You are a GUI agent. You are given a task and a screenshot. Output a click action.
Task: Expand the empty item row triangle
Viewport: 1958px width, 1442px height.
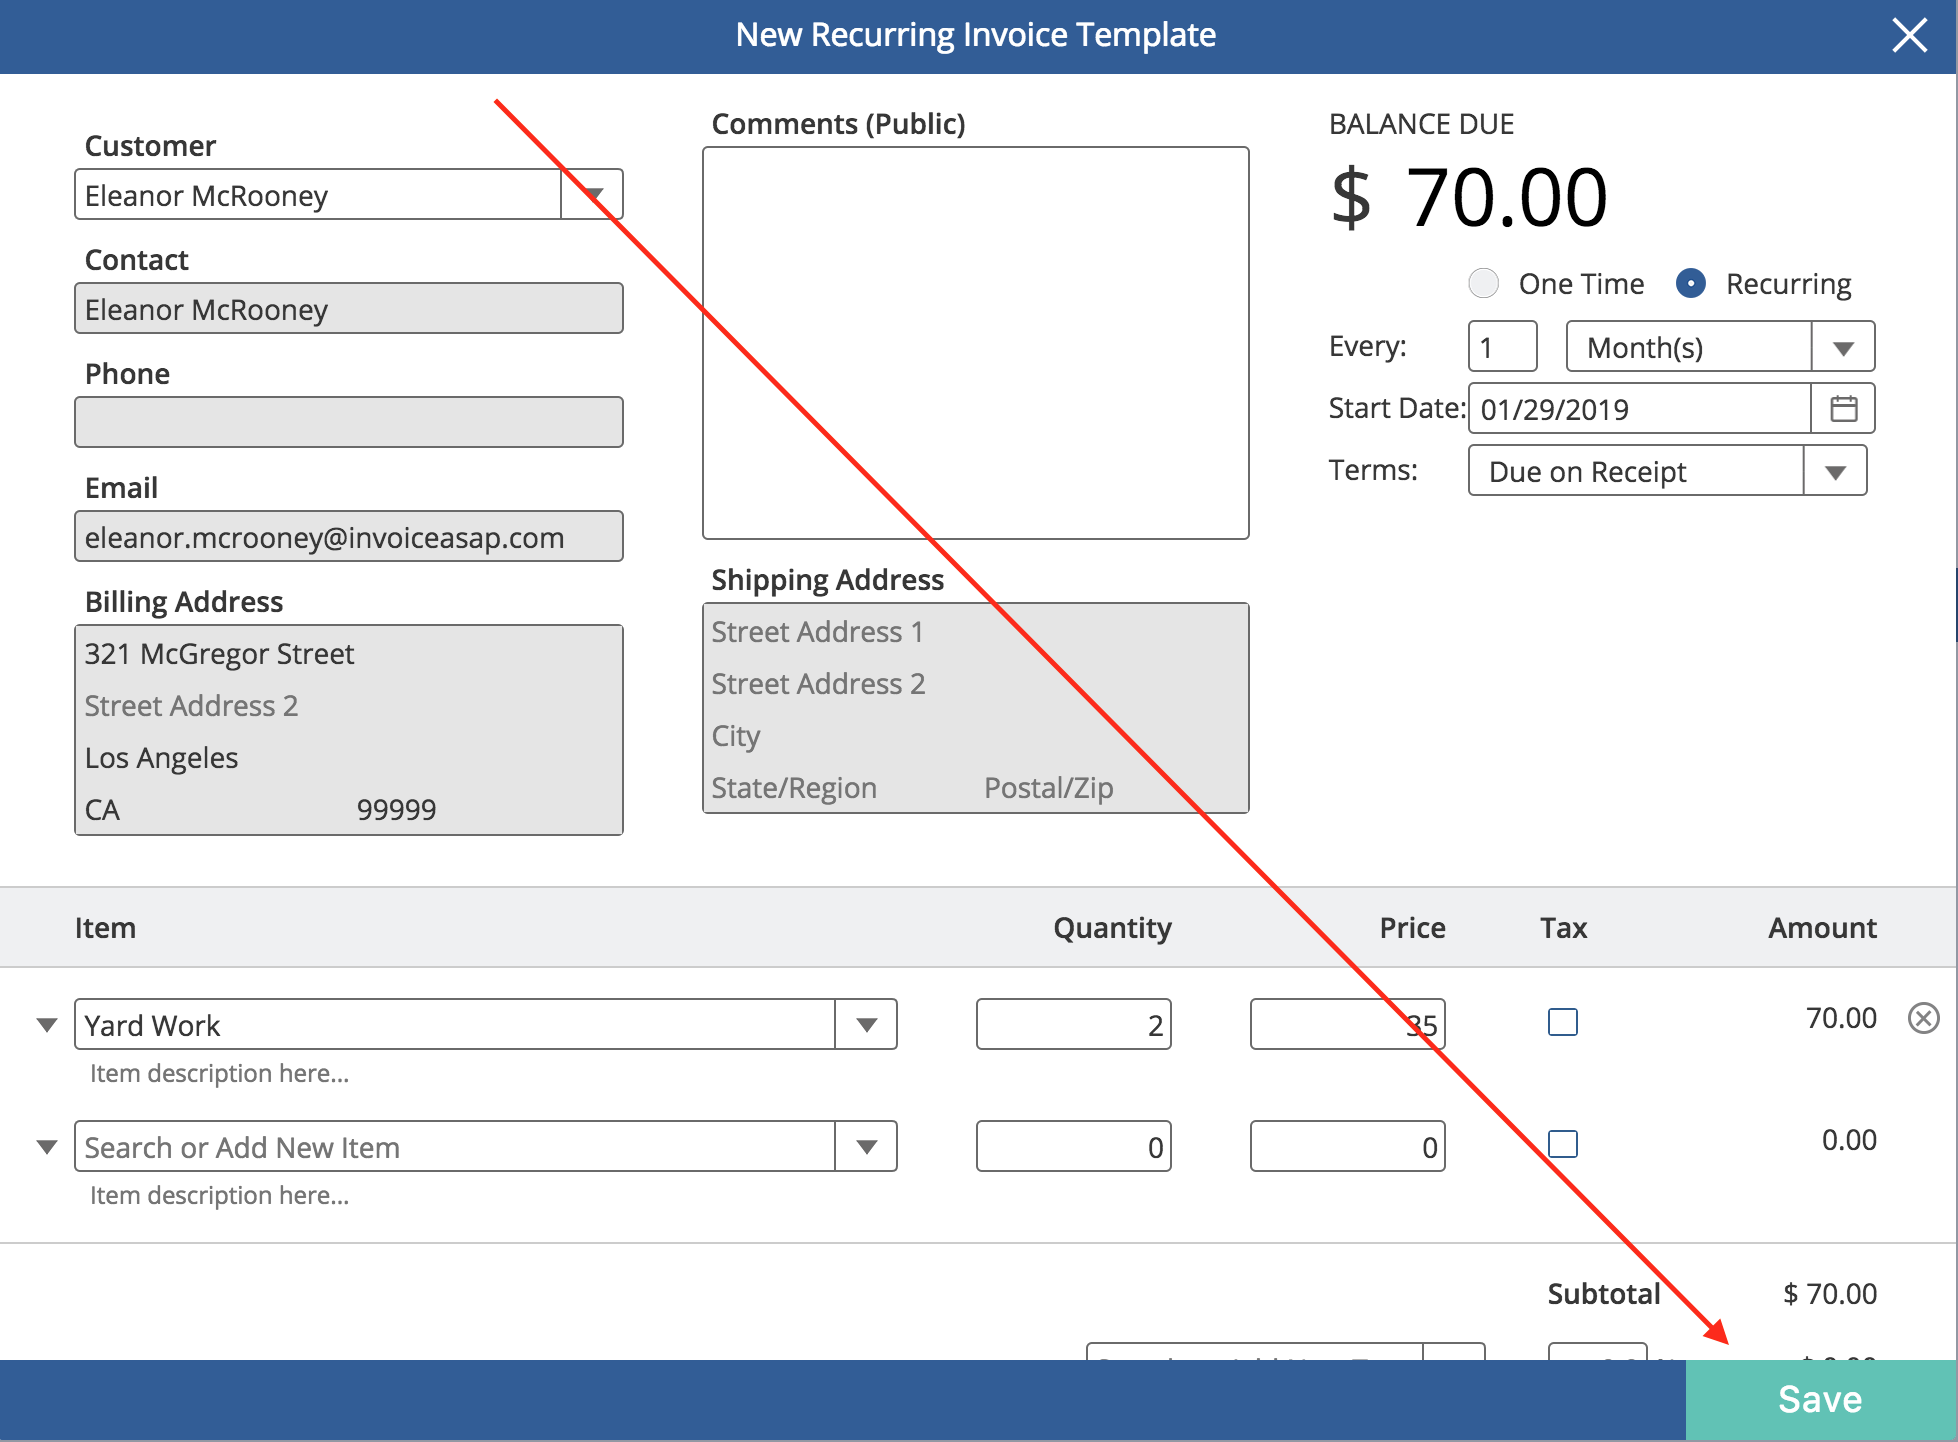pos(46,1147)
